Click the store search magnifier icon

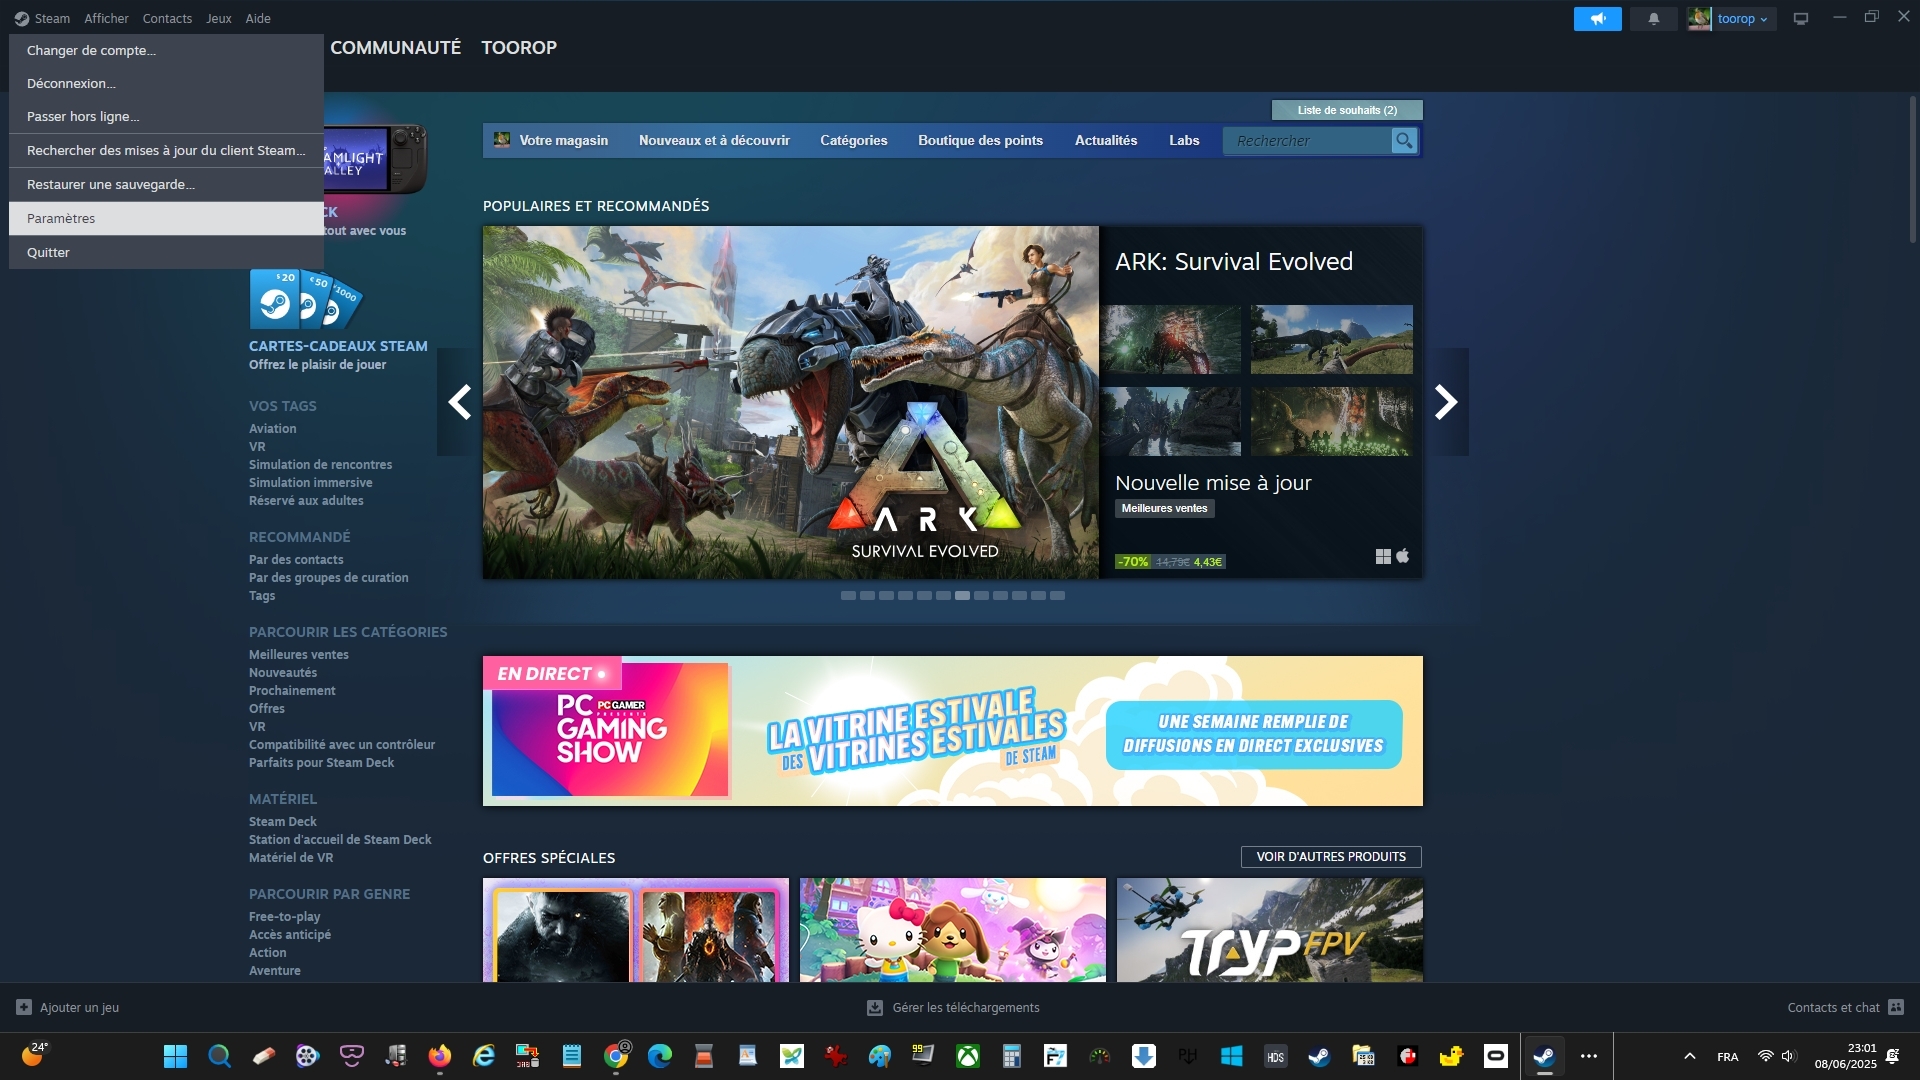click(1404, 141)
